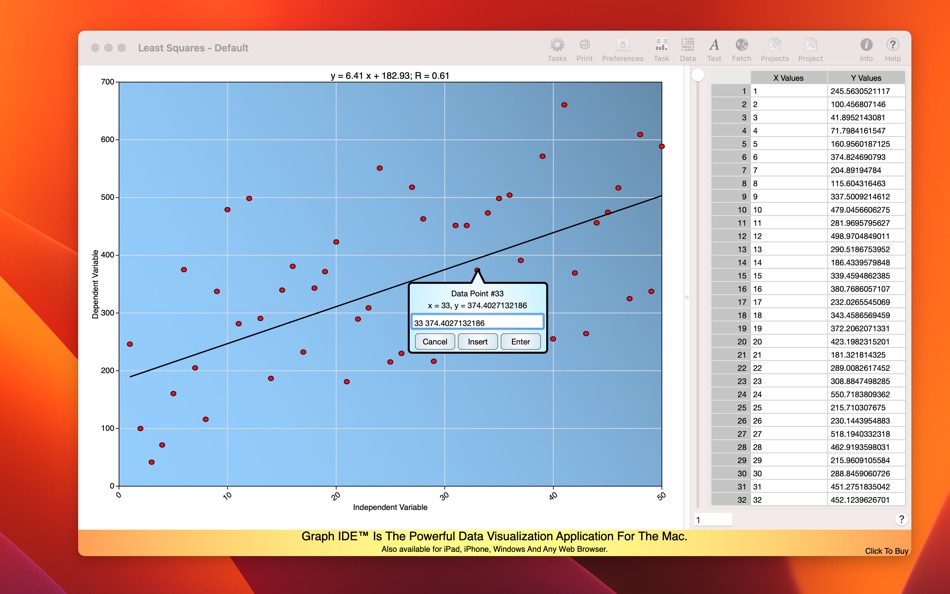Select Y value 550.7183809362

[866, 395]
